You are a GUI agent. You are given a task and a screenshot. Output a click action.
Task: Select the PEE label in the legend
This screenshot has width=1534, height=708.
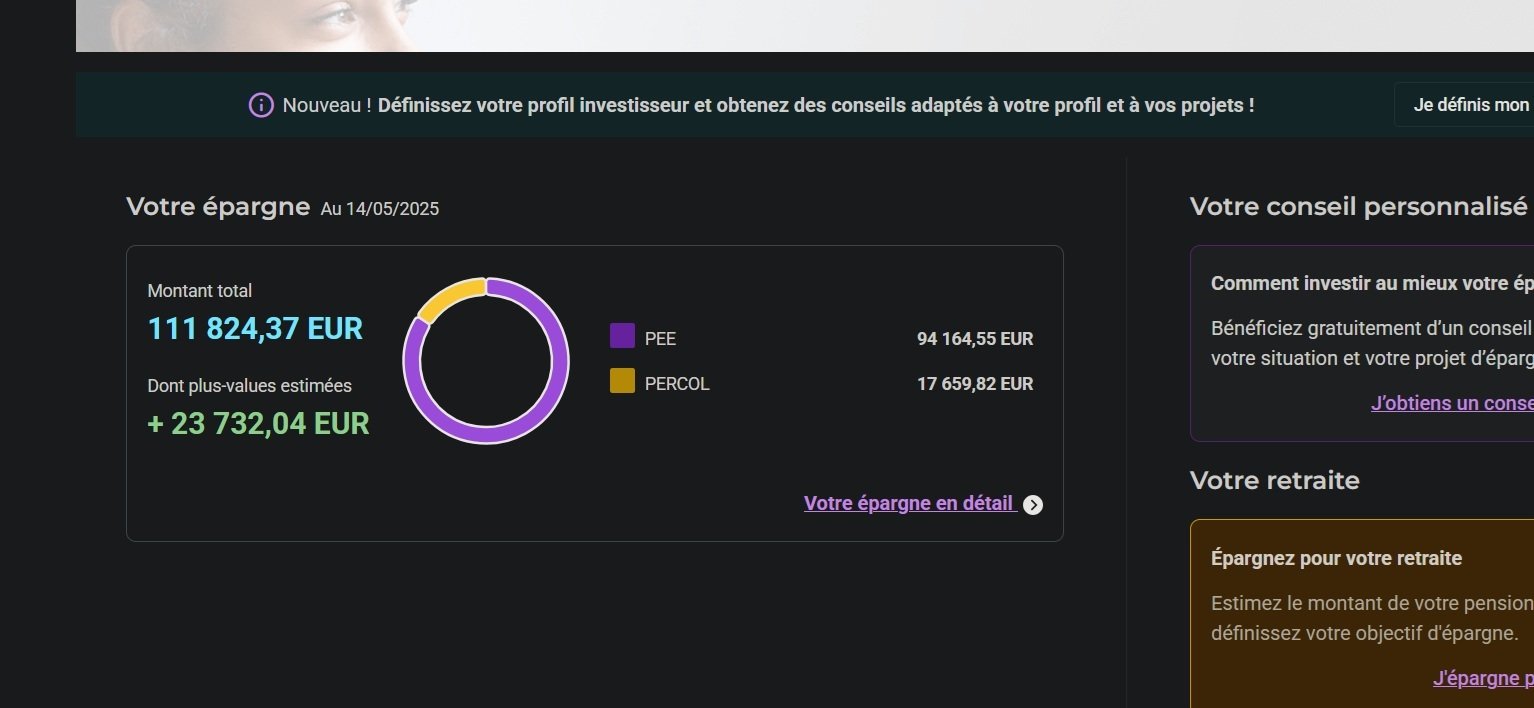[660, 339]
